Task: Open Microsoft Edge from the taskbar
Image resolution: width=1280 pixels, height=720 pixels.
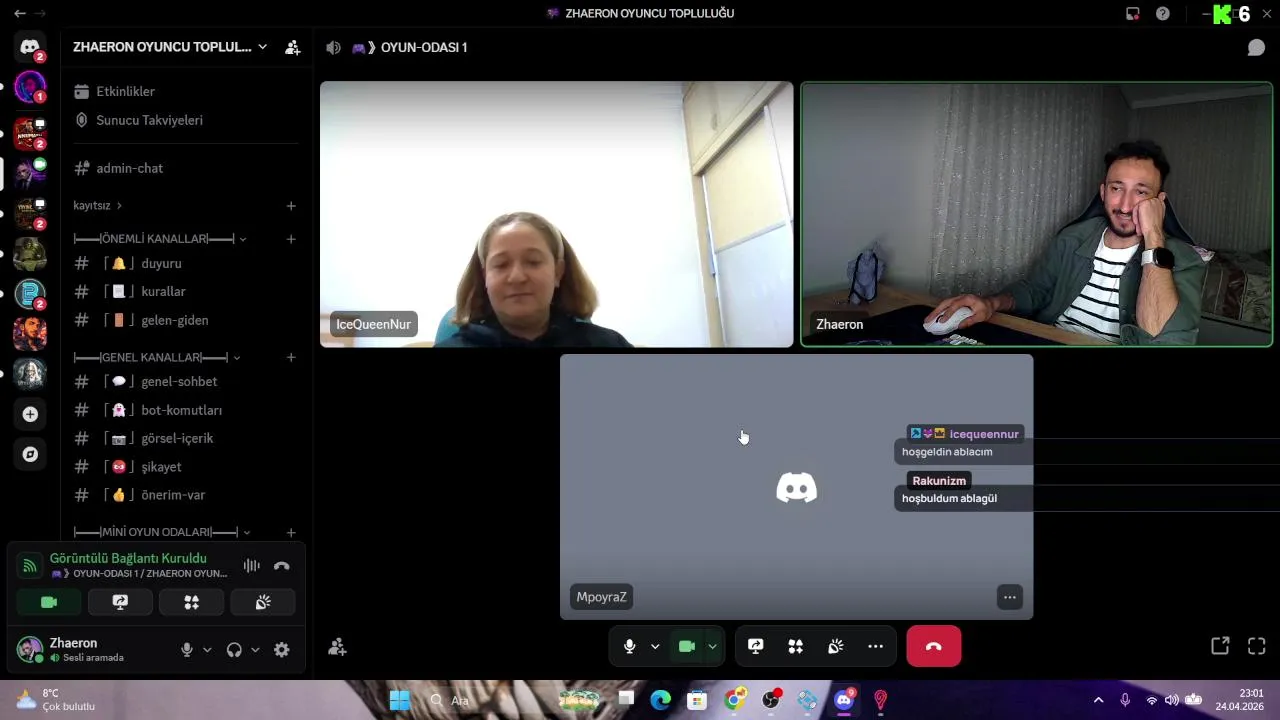Action: [660, 700]
